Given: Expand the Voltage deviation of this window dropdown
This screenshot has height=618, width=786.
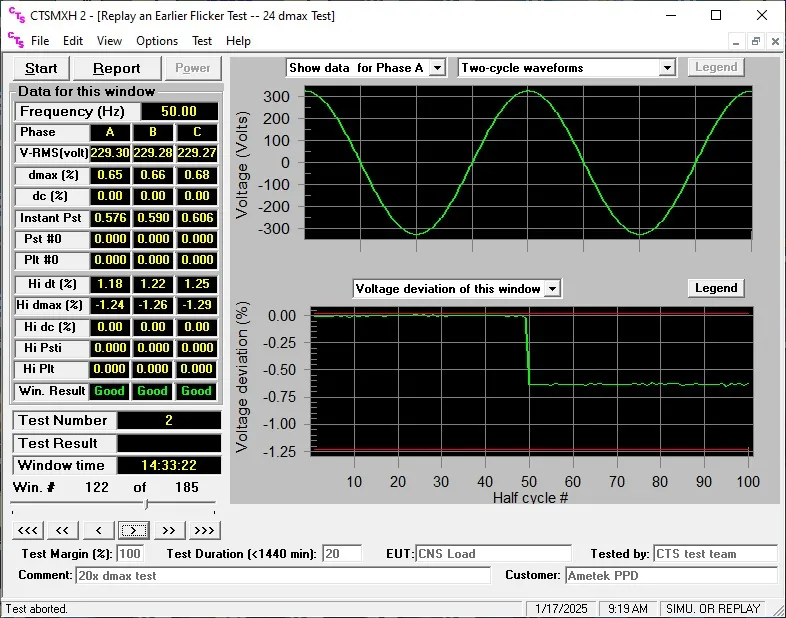Looking at the screenshot, I should pos(552,289).
